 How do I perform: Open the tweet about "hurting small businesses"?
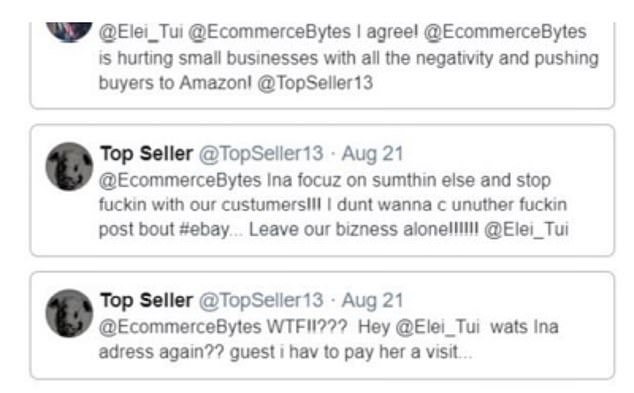click(x=322, y=66)
